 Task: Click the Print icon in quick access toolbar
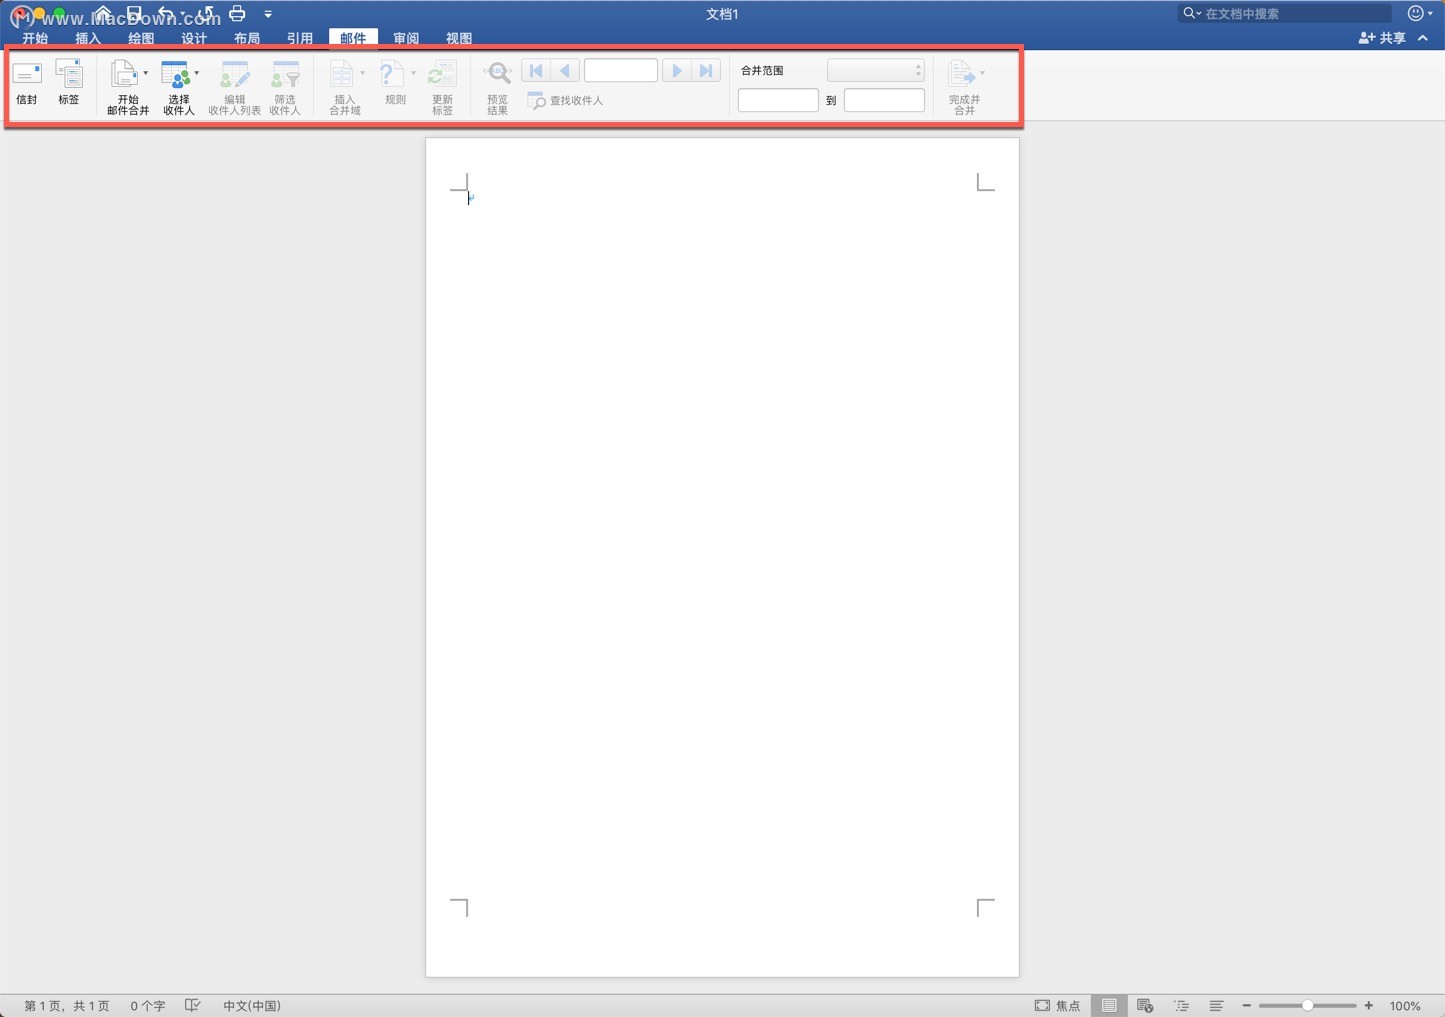[x=237, y=13]
